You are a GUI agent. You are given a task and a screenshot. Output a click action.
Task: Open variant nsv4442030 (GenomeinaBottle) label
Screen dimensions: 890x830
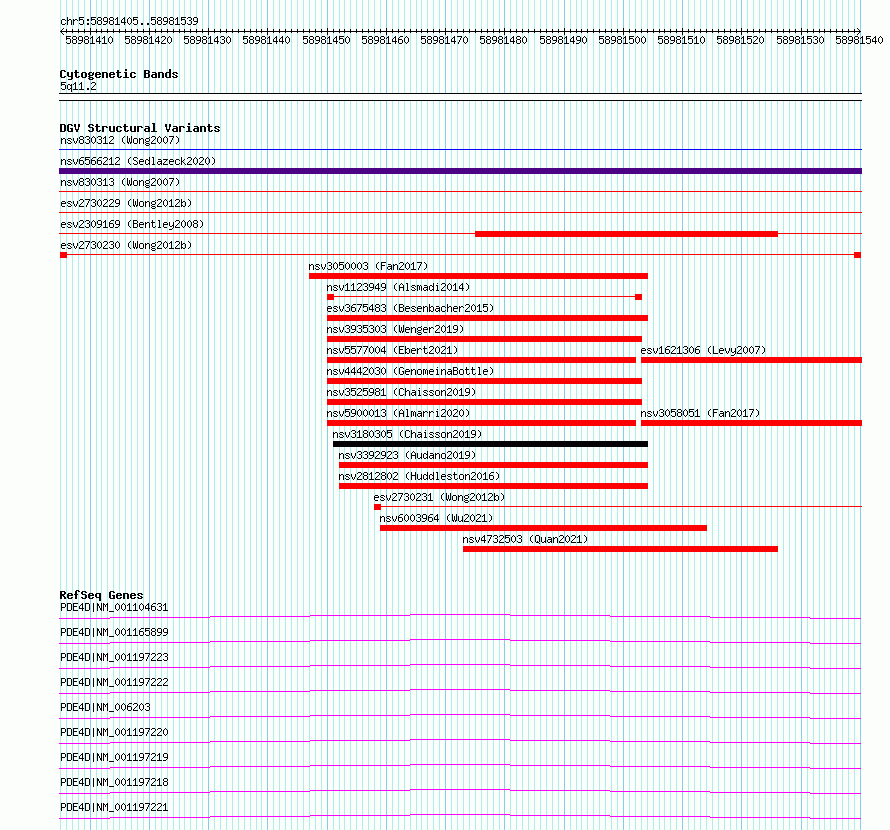tap(410, 371)
